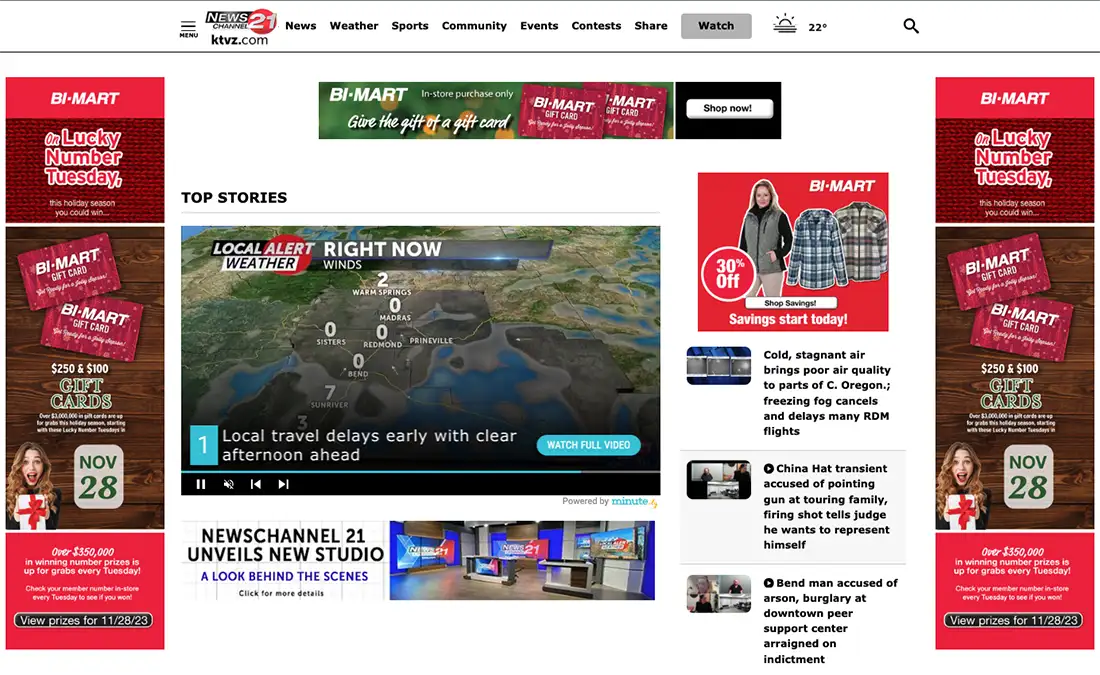Viewport: 1100px width, 675px height.
Task: Open the Weather menu
Action: [354, 26]
